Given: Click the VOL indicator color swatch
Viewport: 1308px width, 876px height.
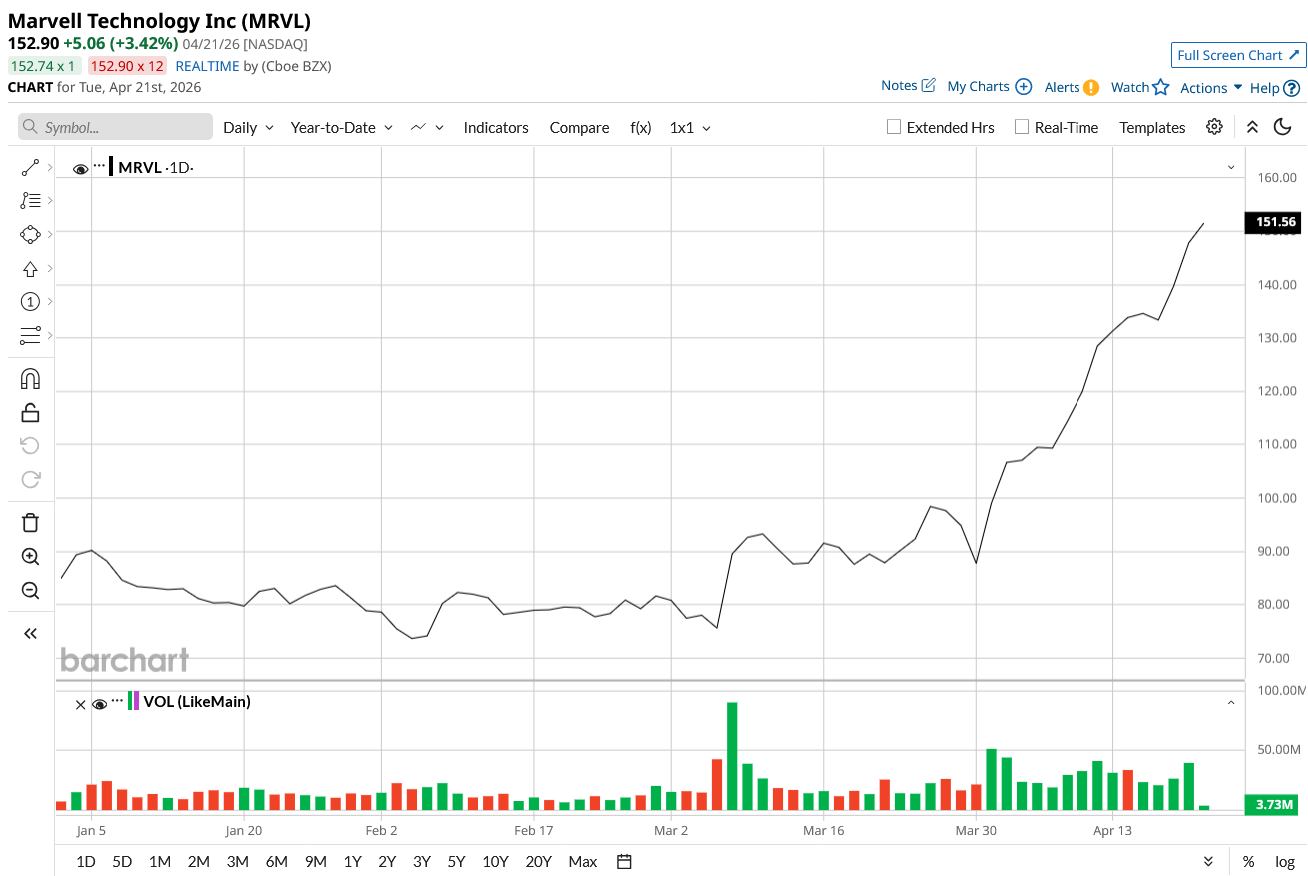Looking at the screenshot, I should coord(134,701).
